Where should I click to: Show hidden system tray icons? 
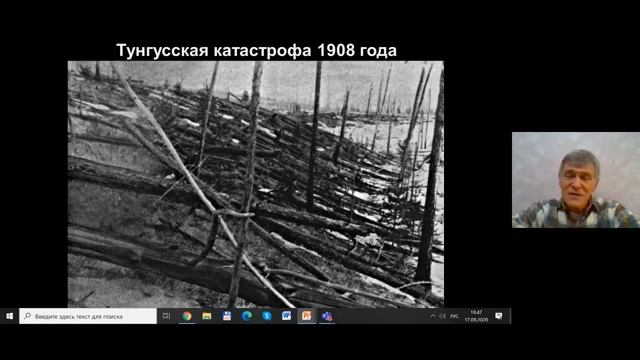click(x=433, y=316)
